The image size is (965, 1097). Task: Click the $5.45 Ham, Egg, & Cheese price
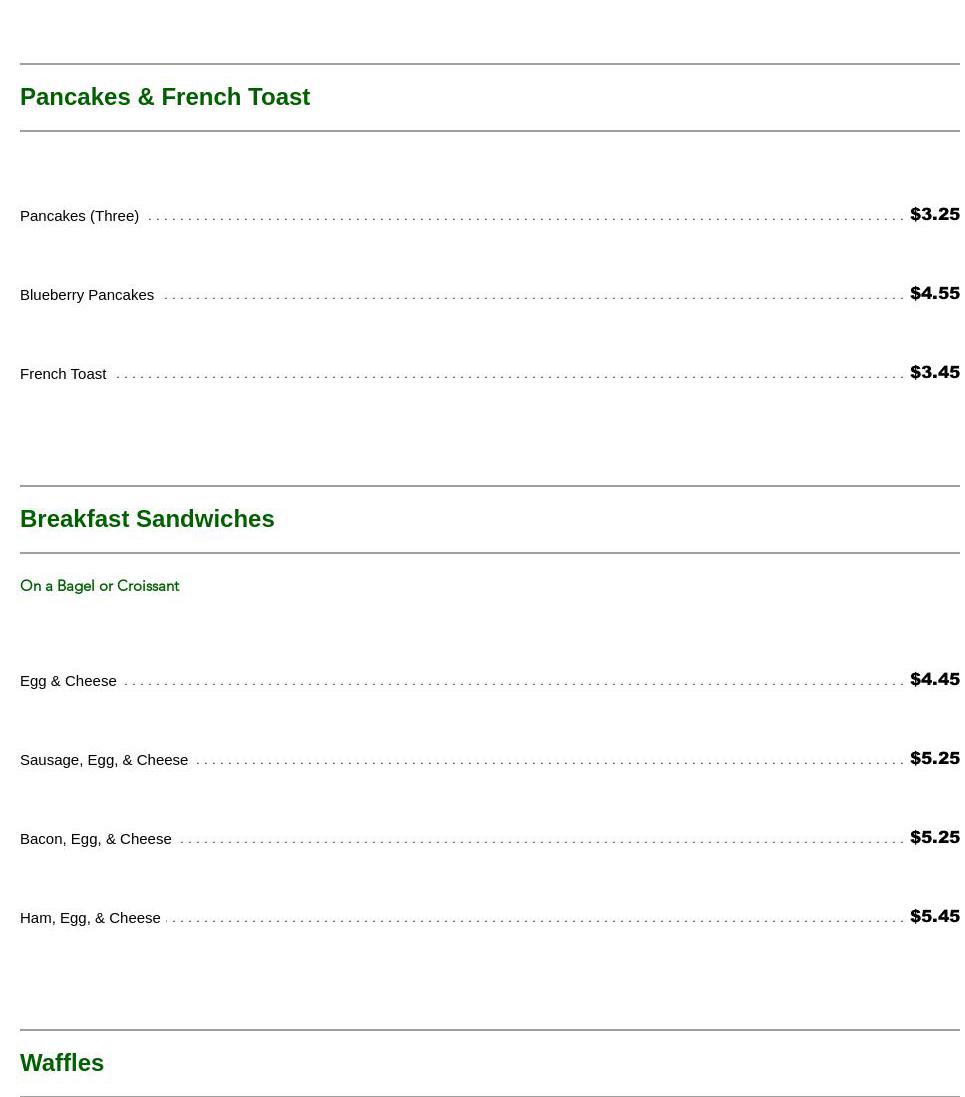coord(934,917)
